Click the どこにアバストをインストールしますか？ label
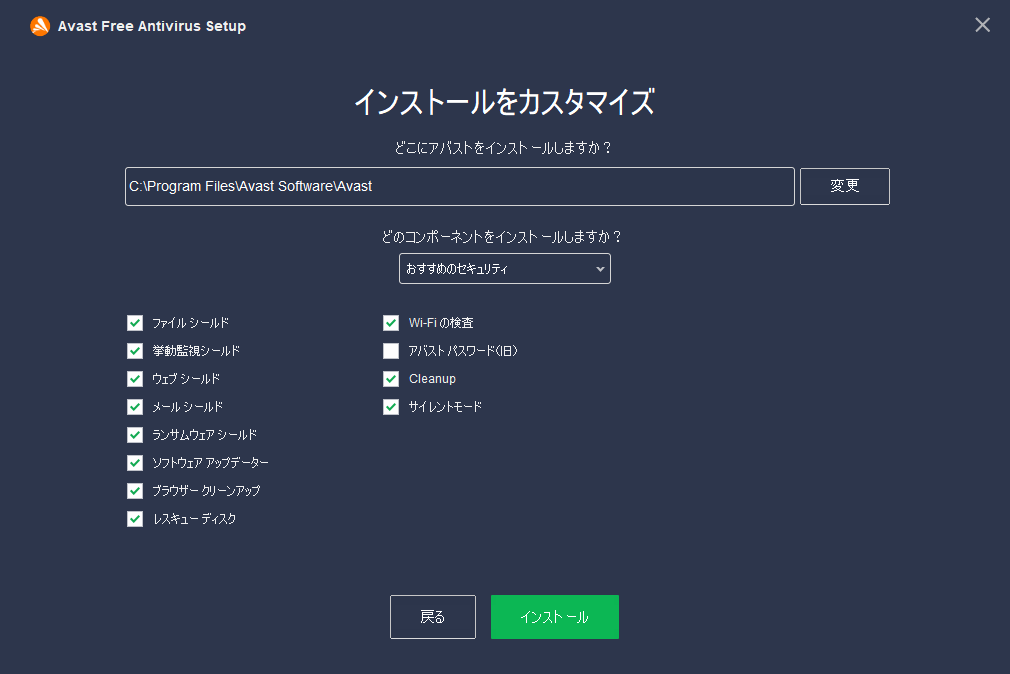The image size is (1010, 674). pyautogui.click(x=503, y=148)
